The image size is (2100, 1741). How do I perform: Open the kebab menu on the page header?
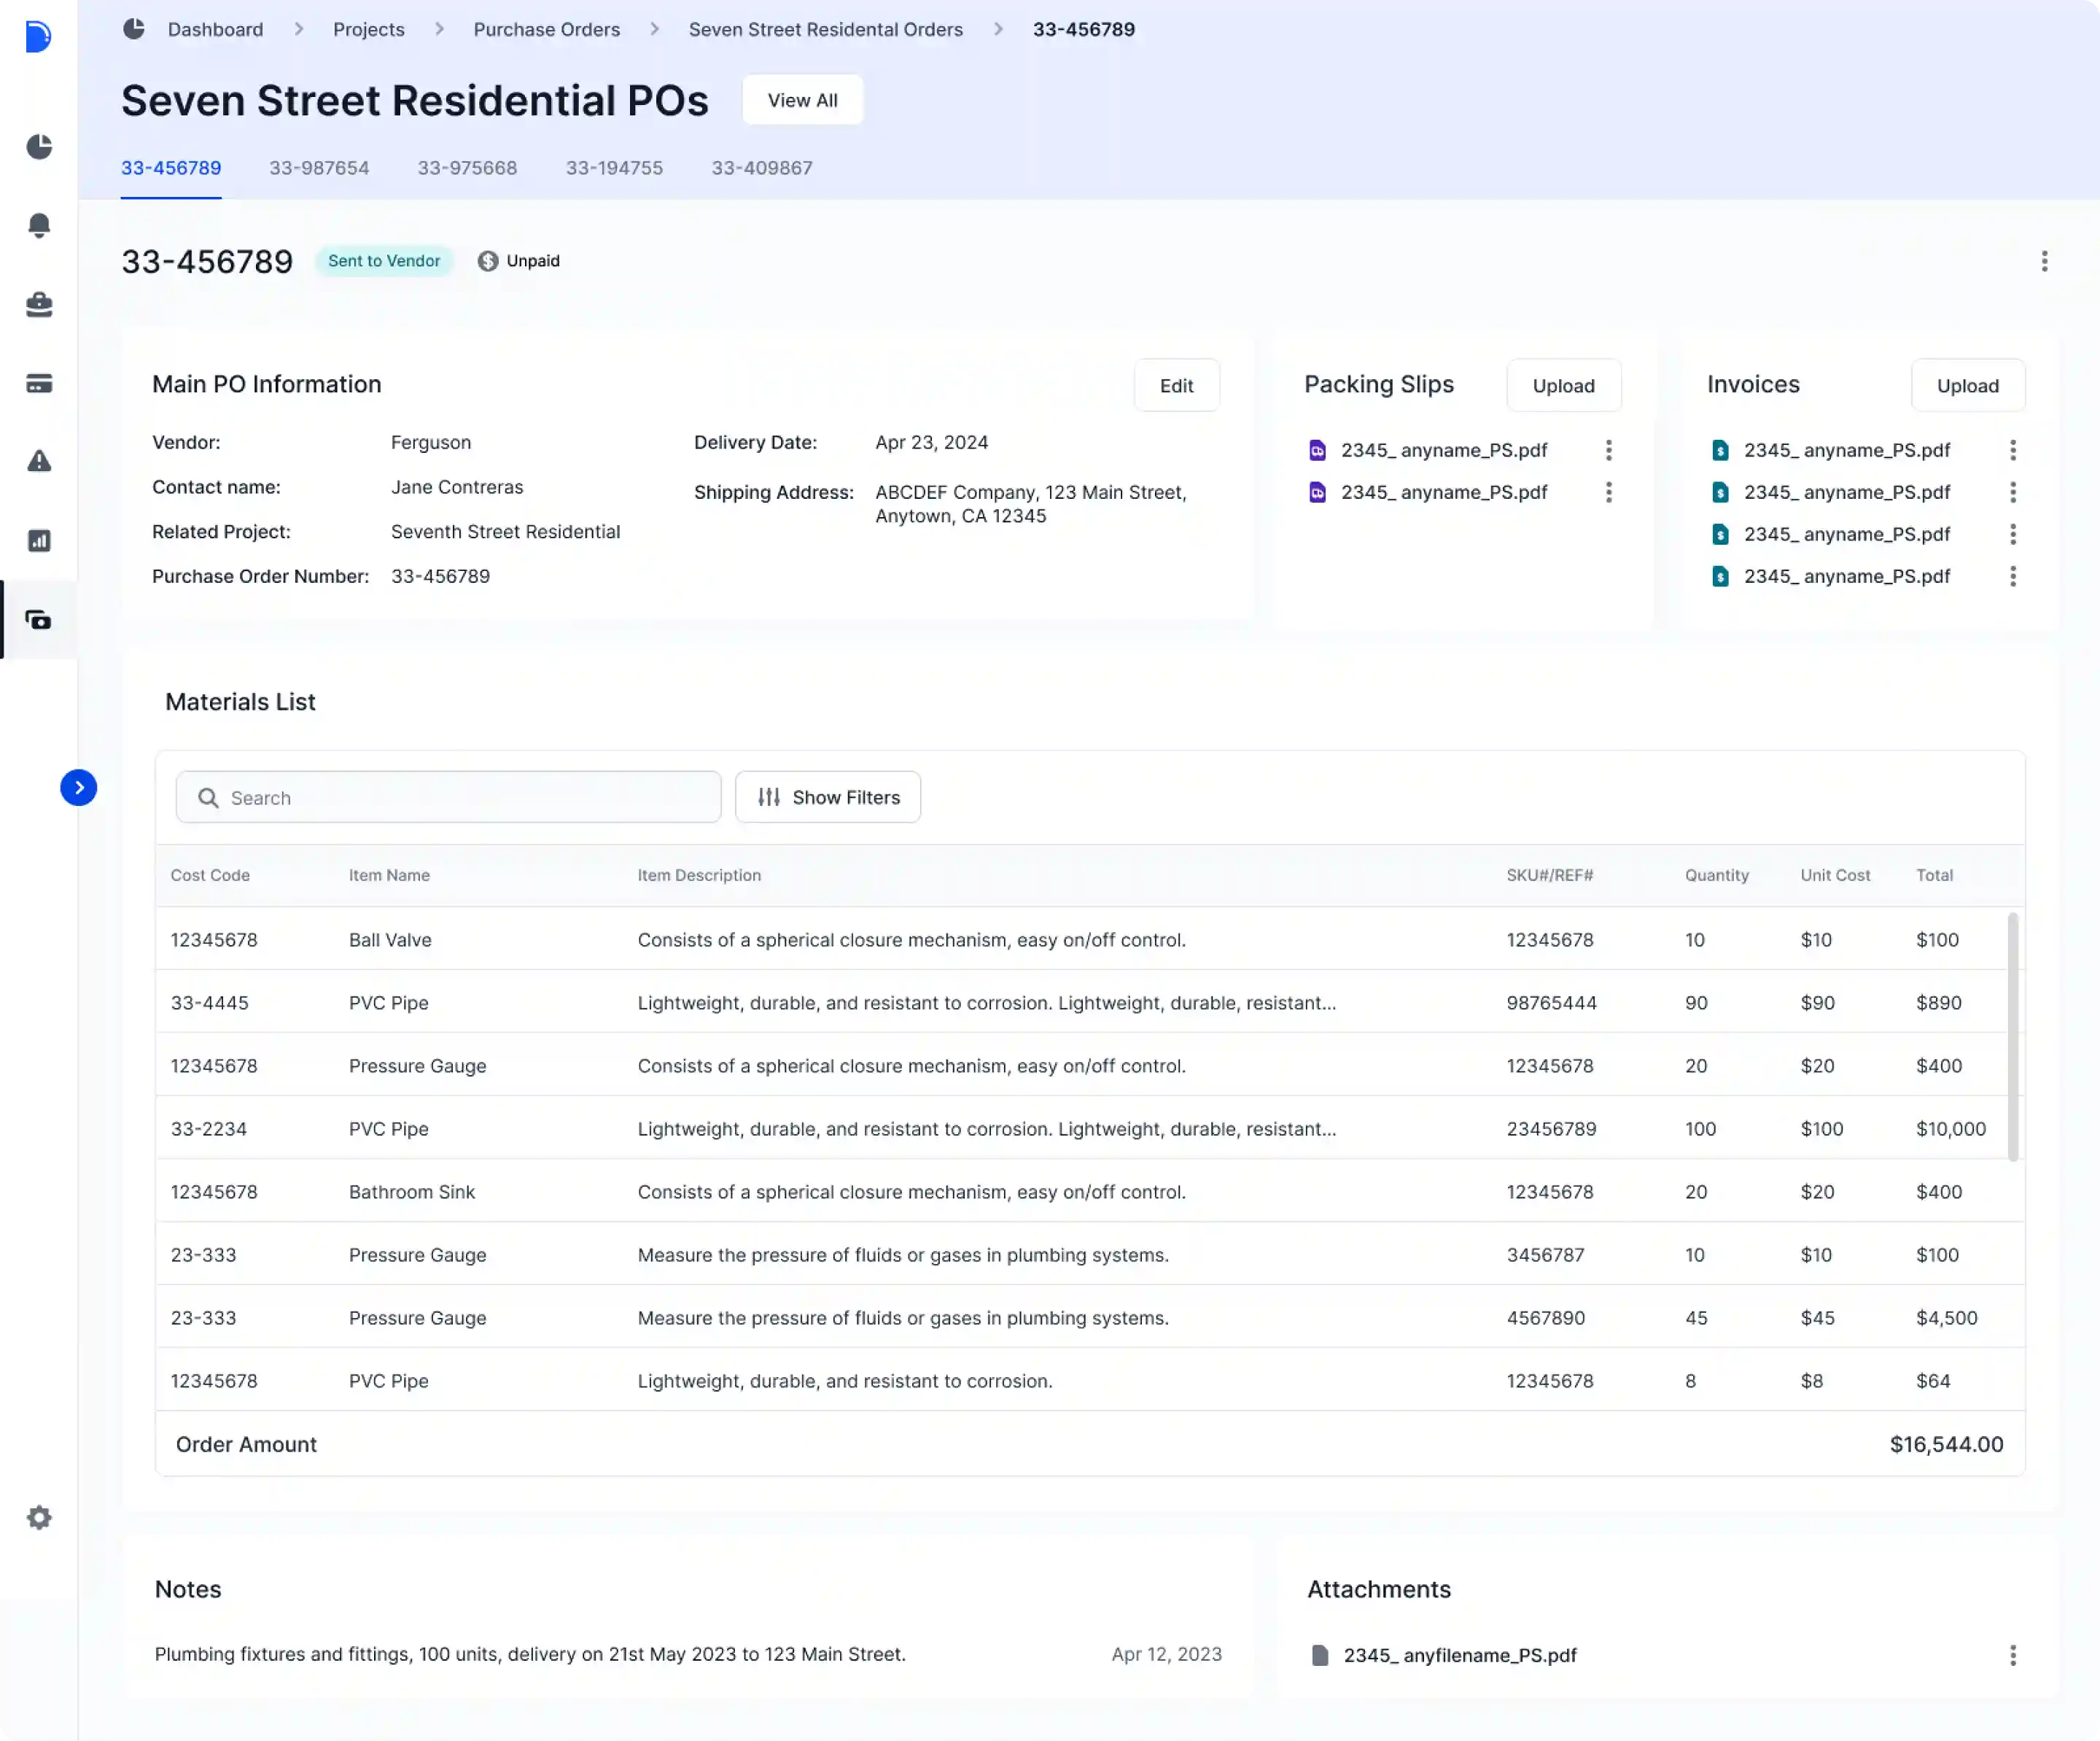click(x=2045, y=261)
